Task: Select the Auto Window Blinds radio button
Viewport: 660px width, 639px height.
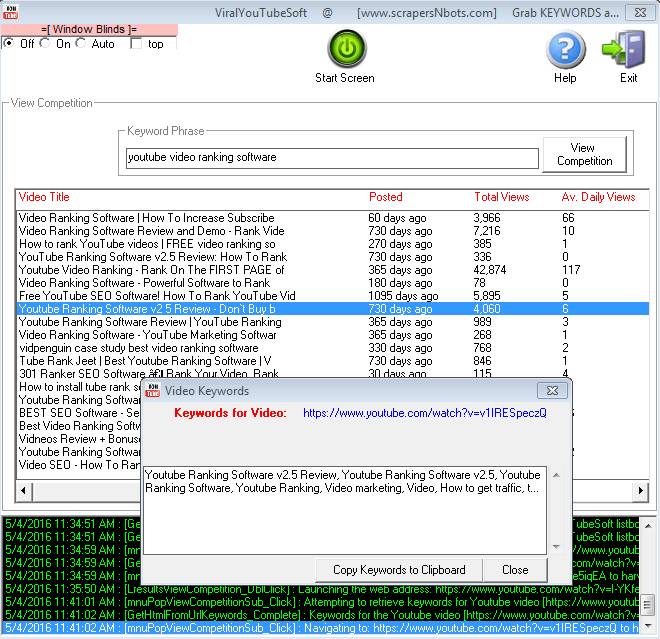Action: (81, 43)
